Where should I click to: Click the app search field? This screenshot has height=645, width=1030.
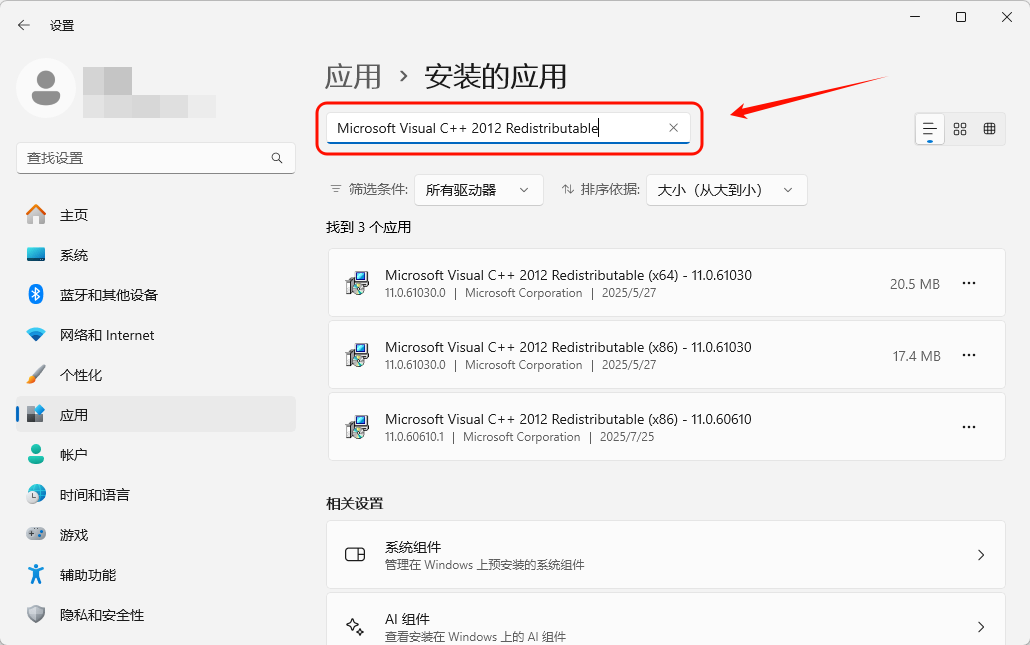508,128
